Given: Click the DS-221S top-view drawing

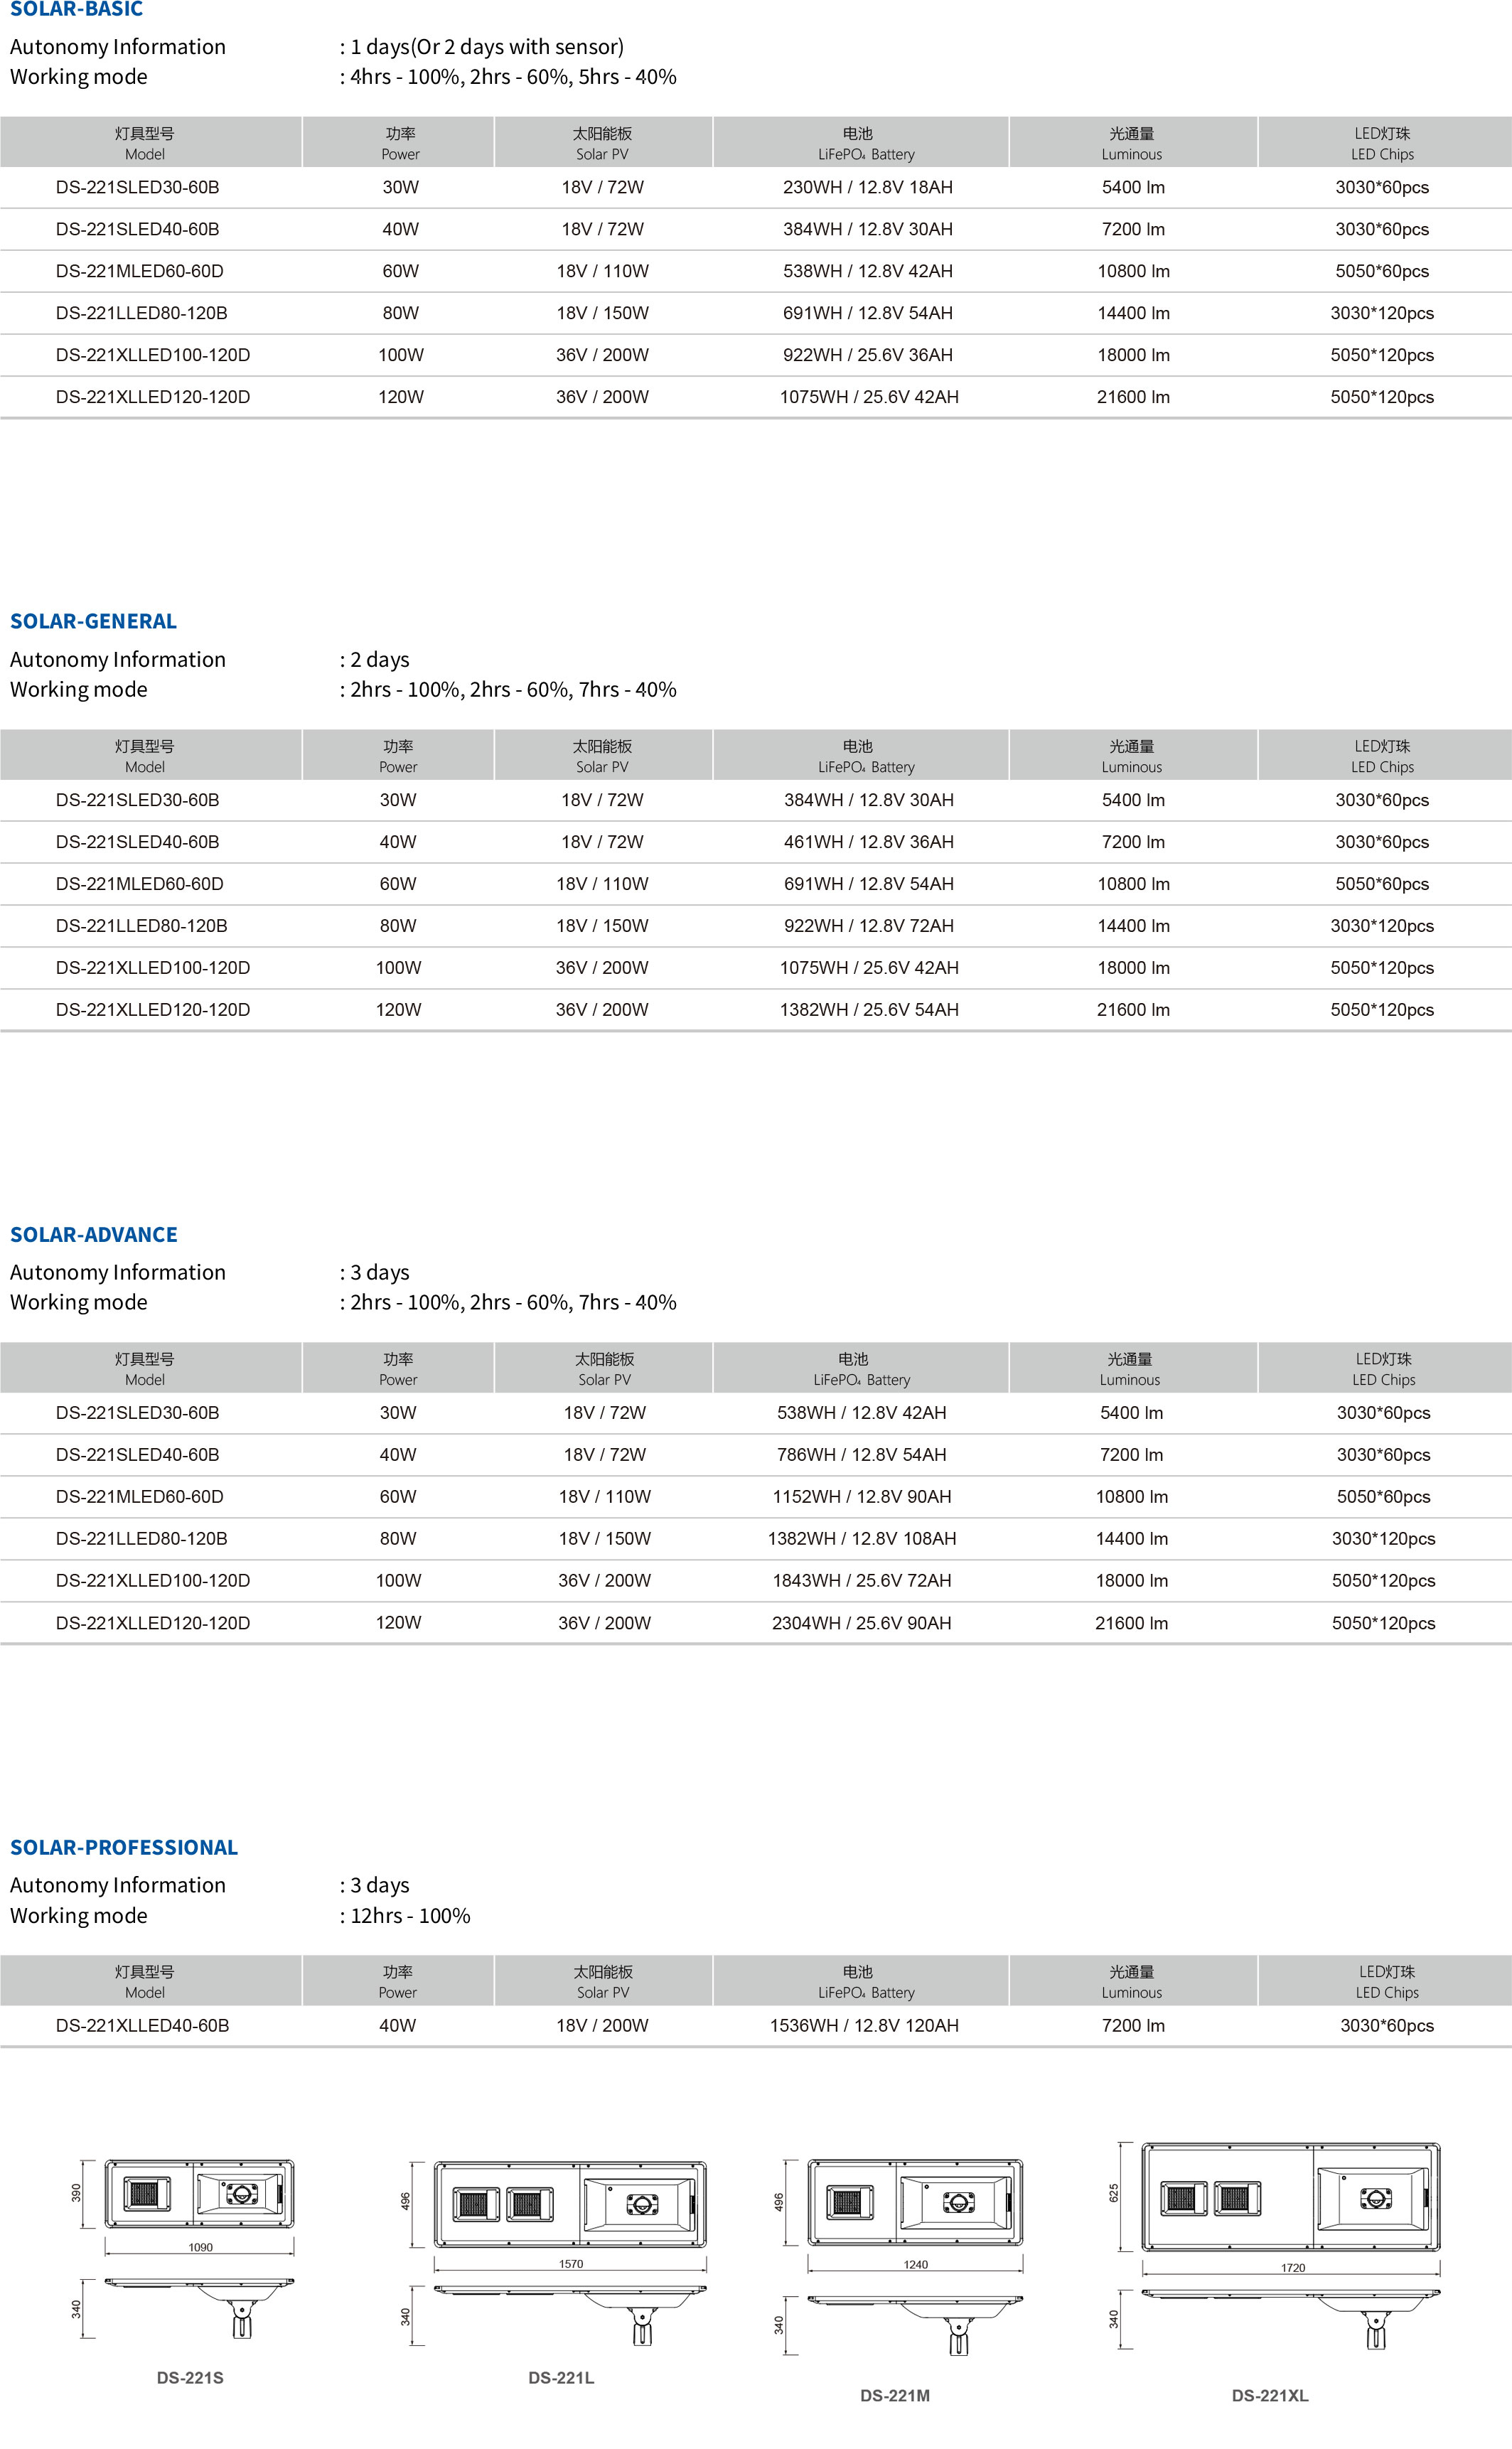Looking at the screenshot, I should [199, 2194].
